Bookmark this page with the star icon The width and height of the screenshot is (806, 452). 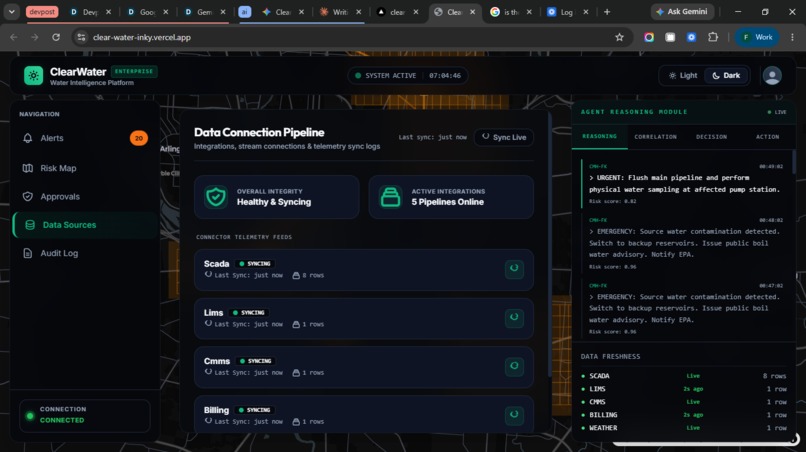pyautogui.click(x=619, y=37)
